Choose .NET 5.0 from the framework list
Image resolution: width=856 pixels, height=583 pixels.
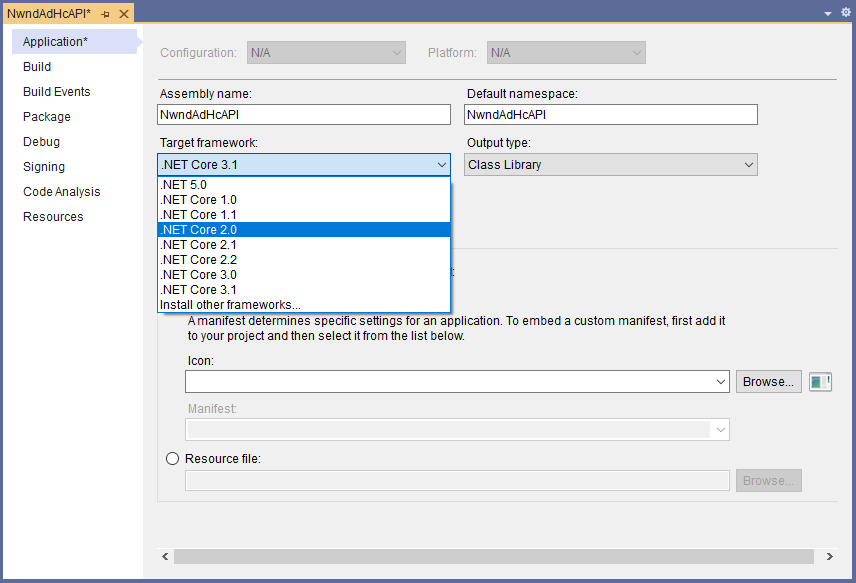[304, 185]
